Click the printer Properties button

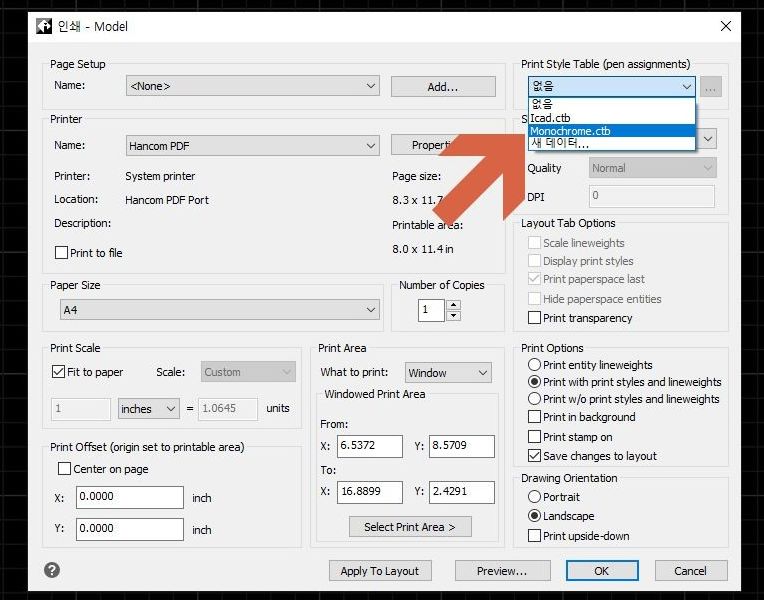[x=429, y=145]
